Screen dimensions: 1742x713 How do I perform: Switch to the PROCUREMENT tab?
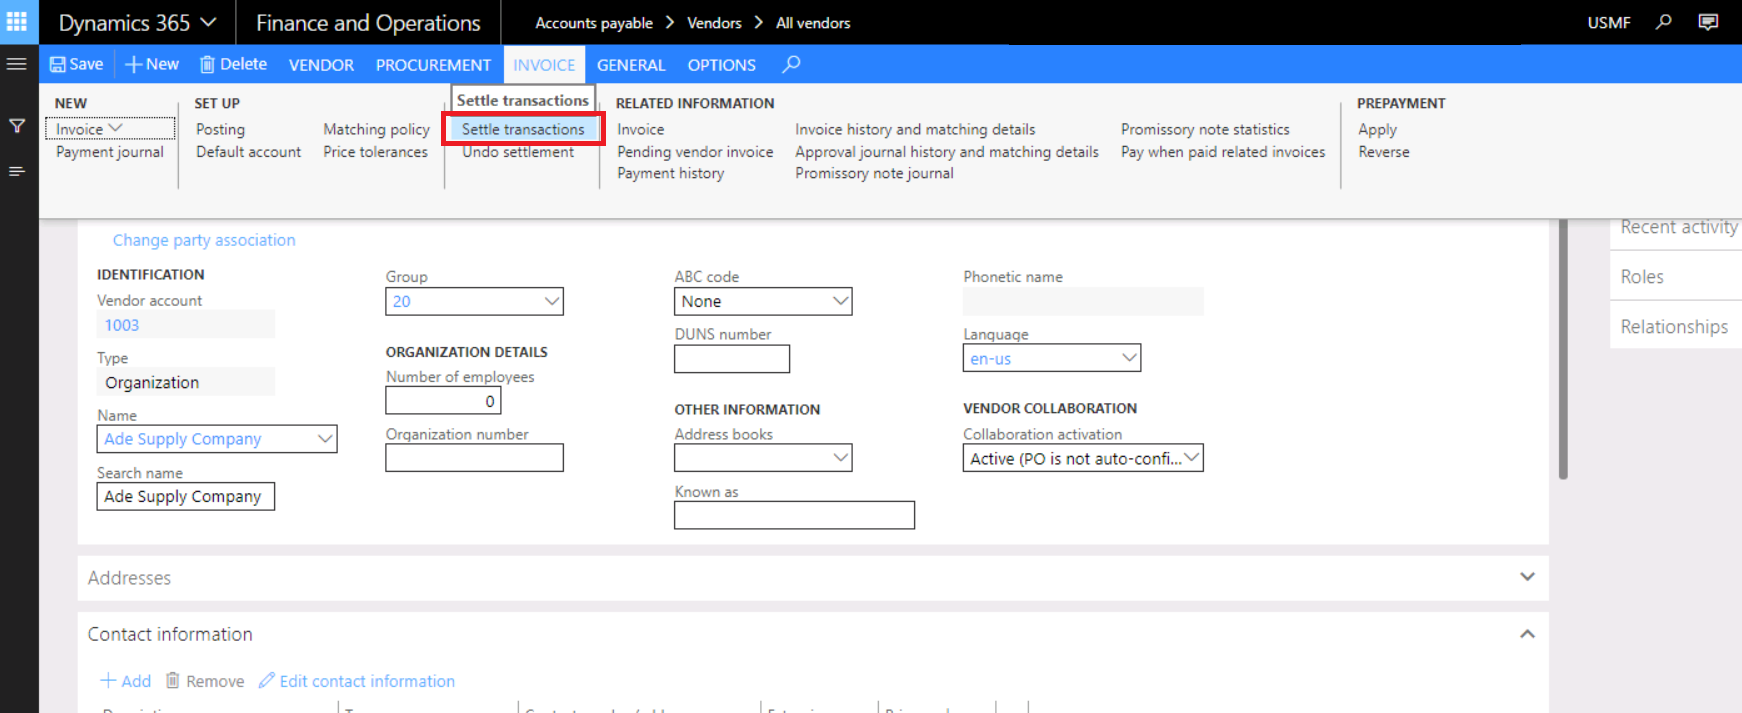[x=433, y=65]
